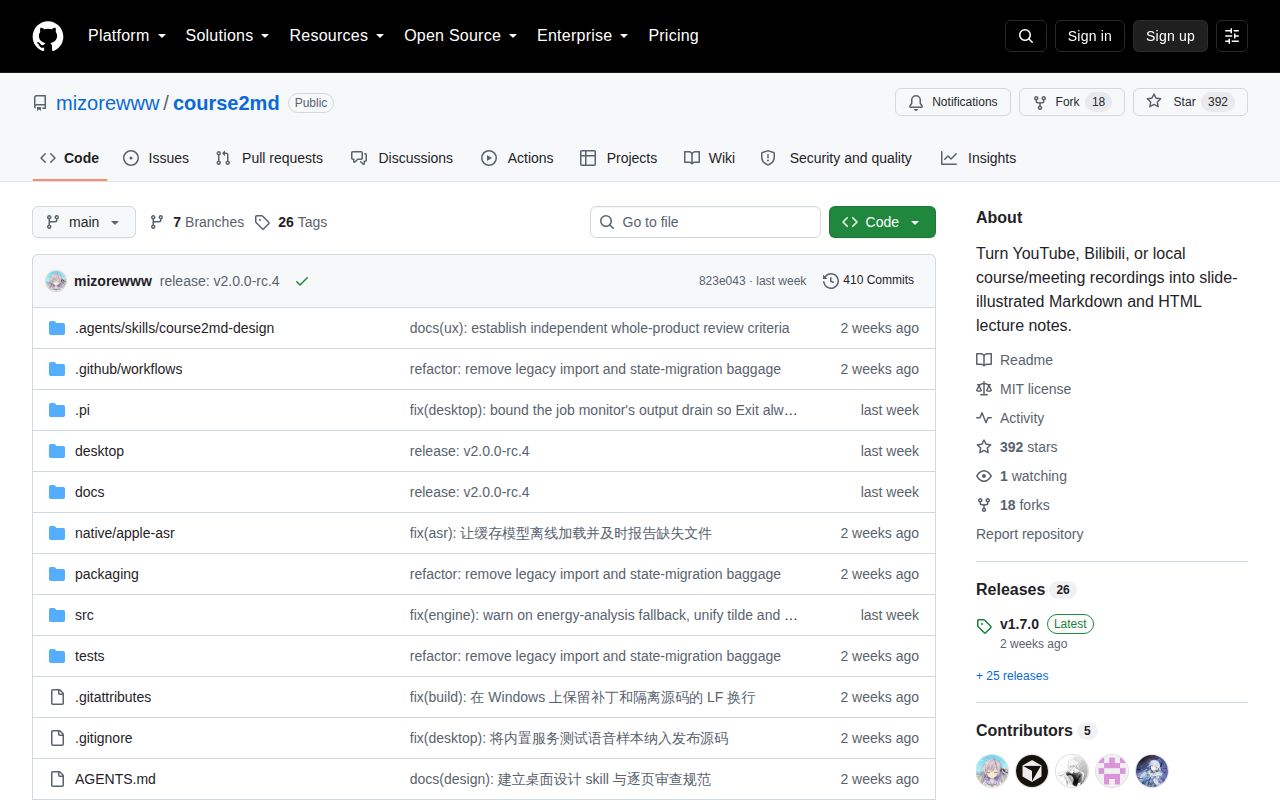Open the .github/workflows folder
The height and width of the screenshot is (800, 1280).
click(x=129, y=369)
